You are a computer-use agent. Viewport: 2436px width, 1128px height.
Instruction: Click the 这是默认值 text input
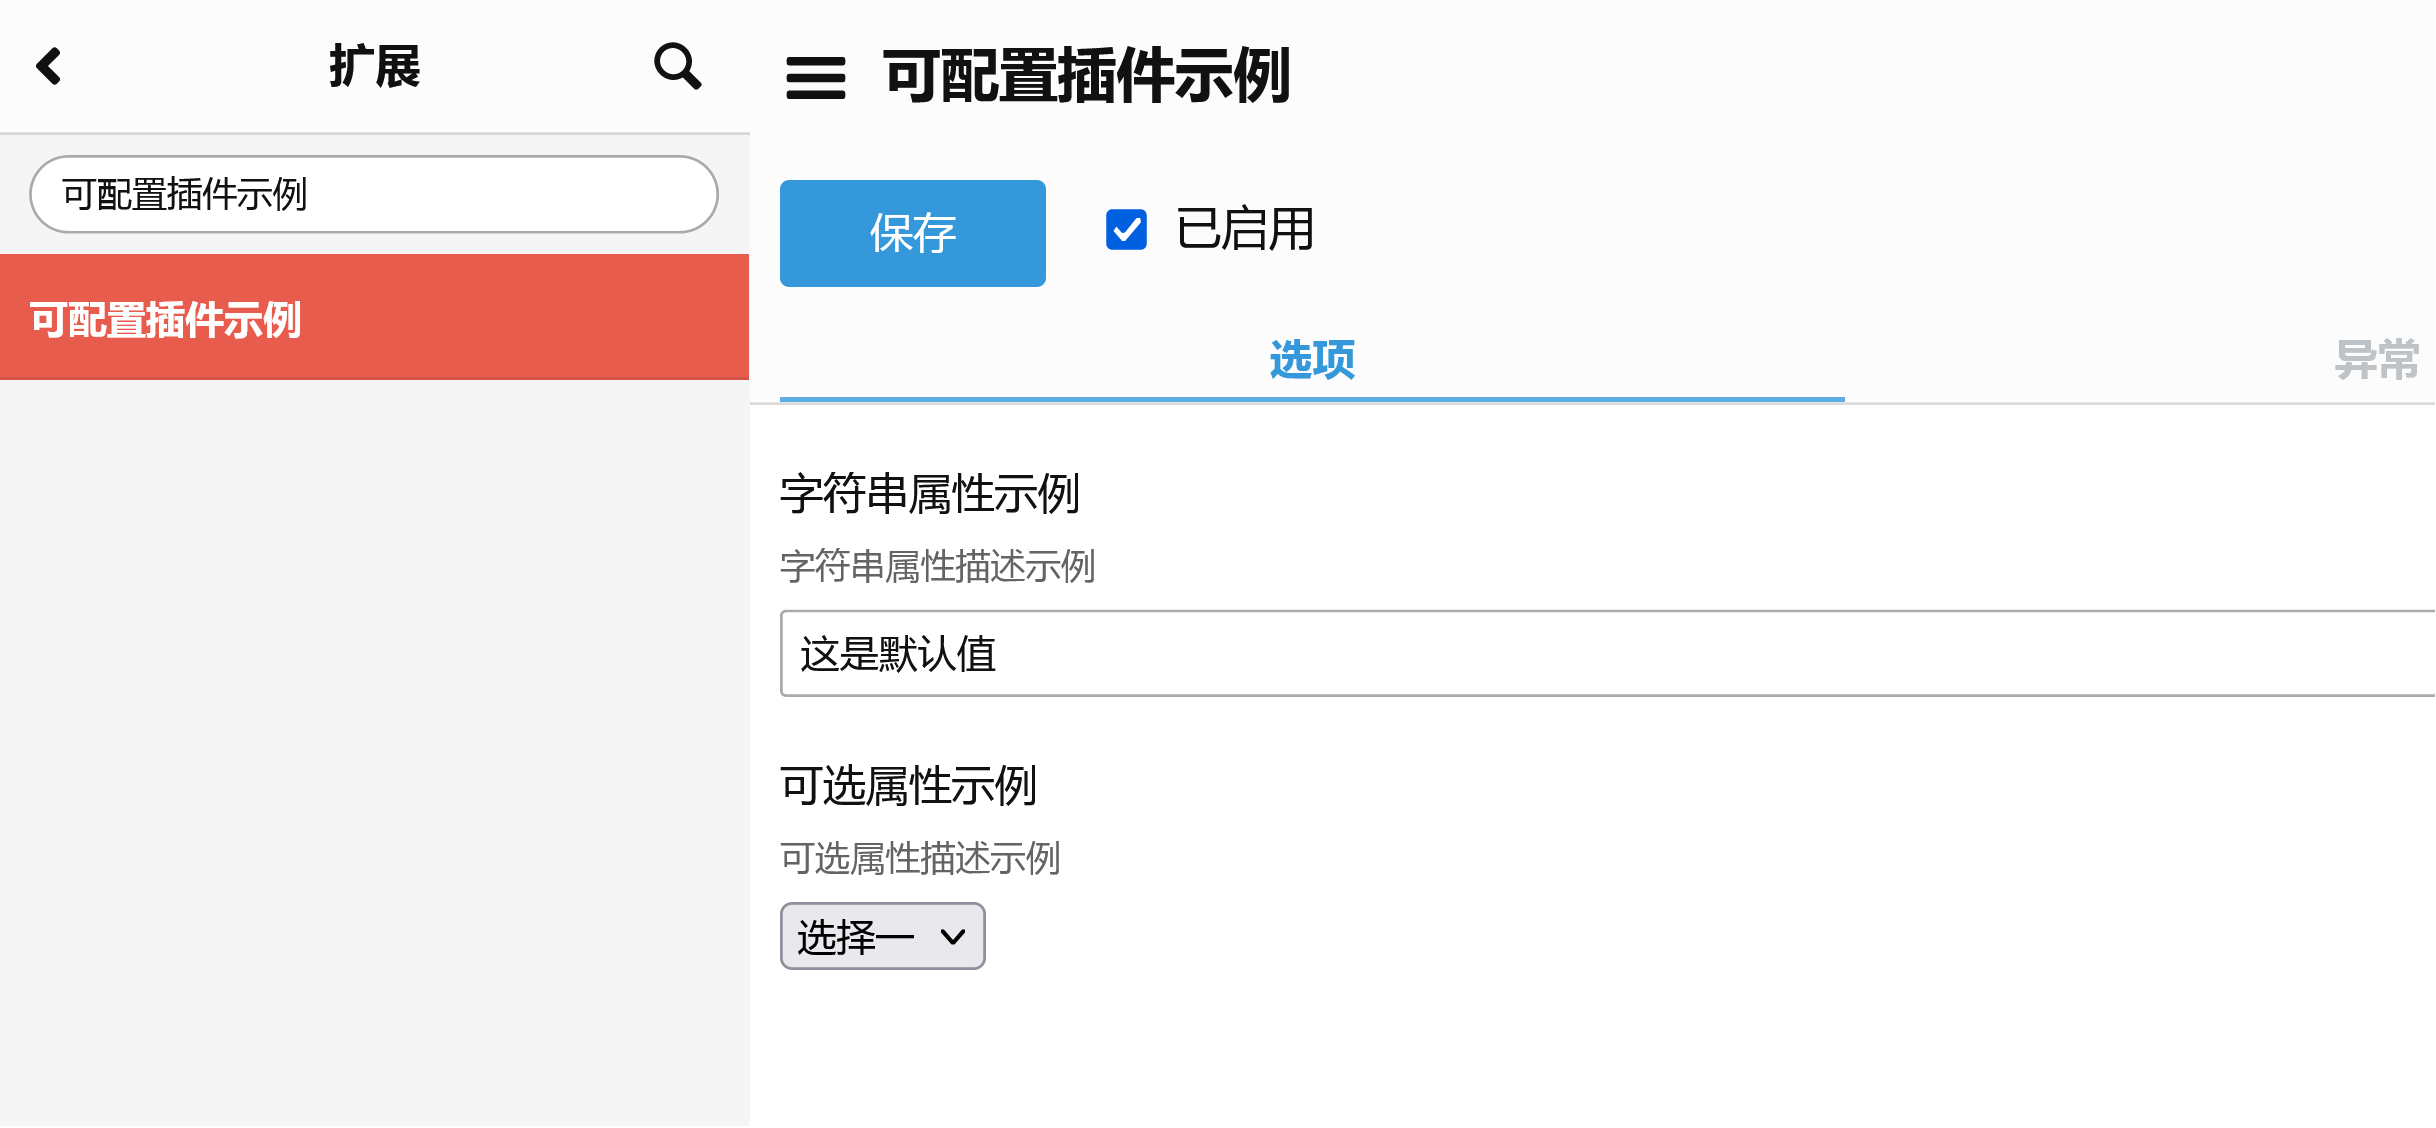click(1600, 654)
